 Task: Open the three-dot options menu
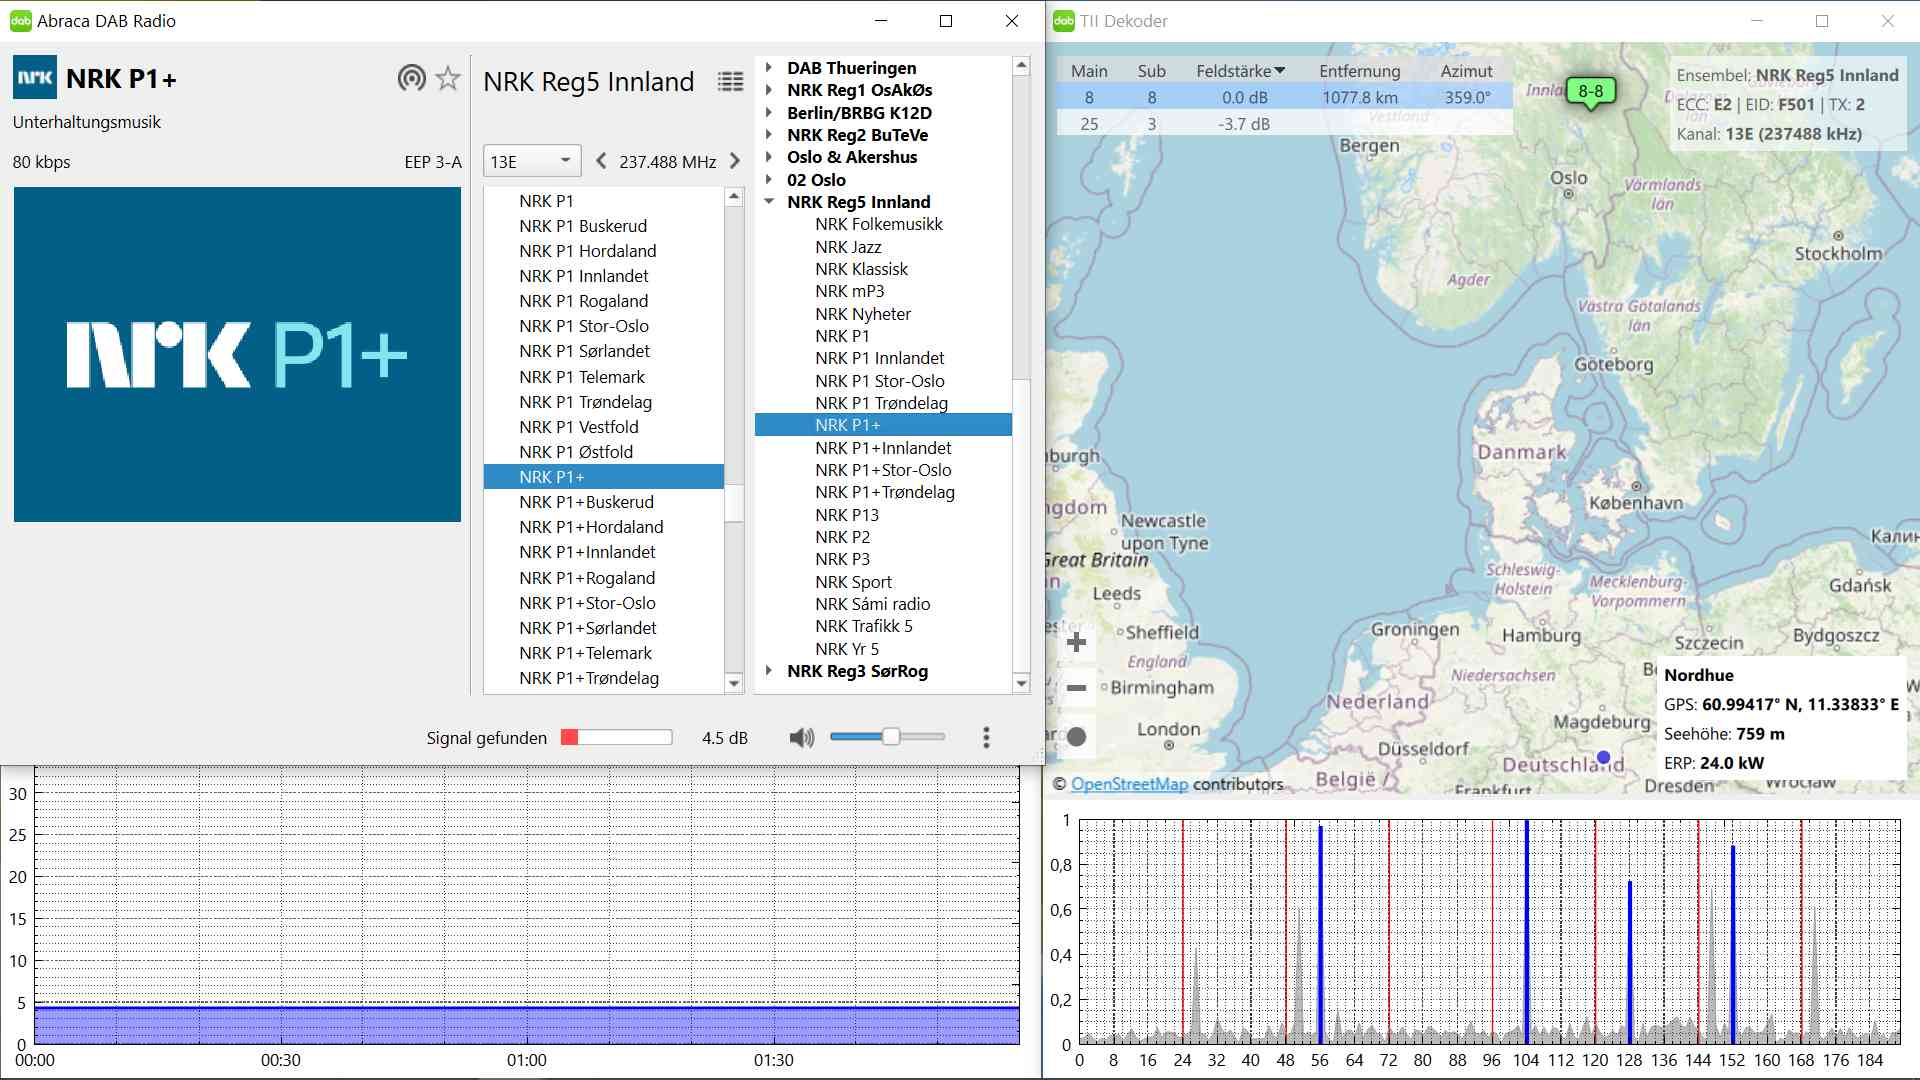coord(986,738)
